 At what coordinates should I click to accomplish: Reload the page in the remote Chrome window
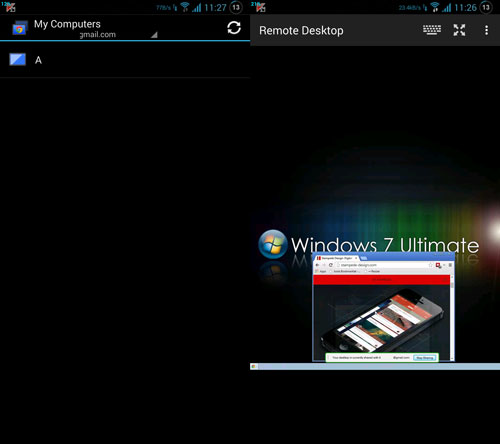(330, 265)
